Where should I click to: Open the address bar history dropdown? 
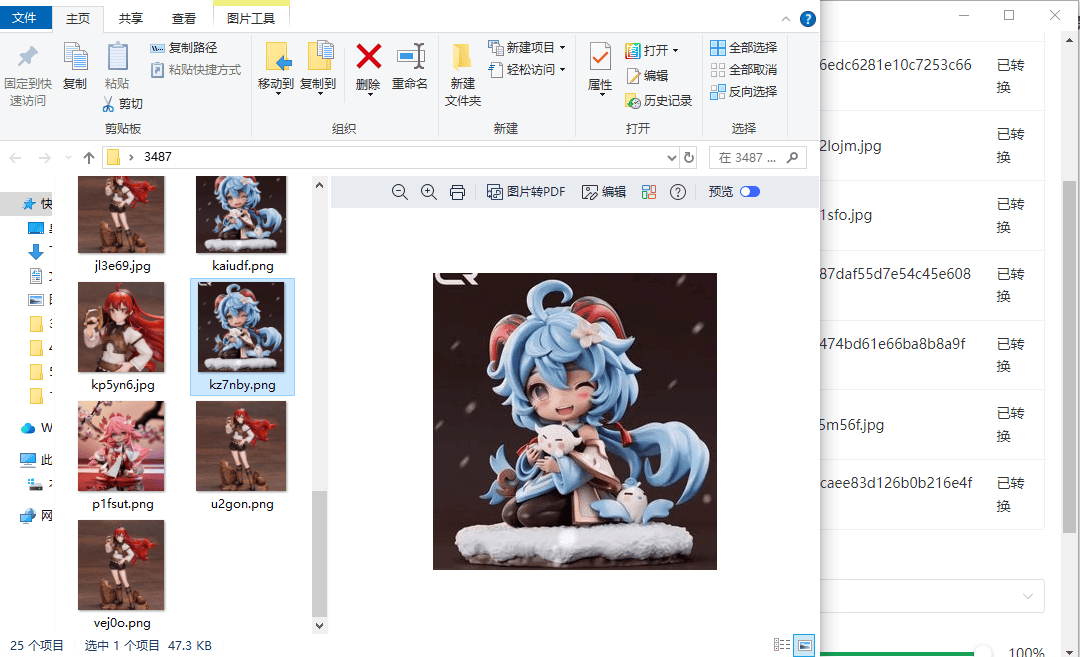[x=672, y=158]
